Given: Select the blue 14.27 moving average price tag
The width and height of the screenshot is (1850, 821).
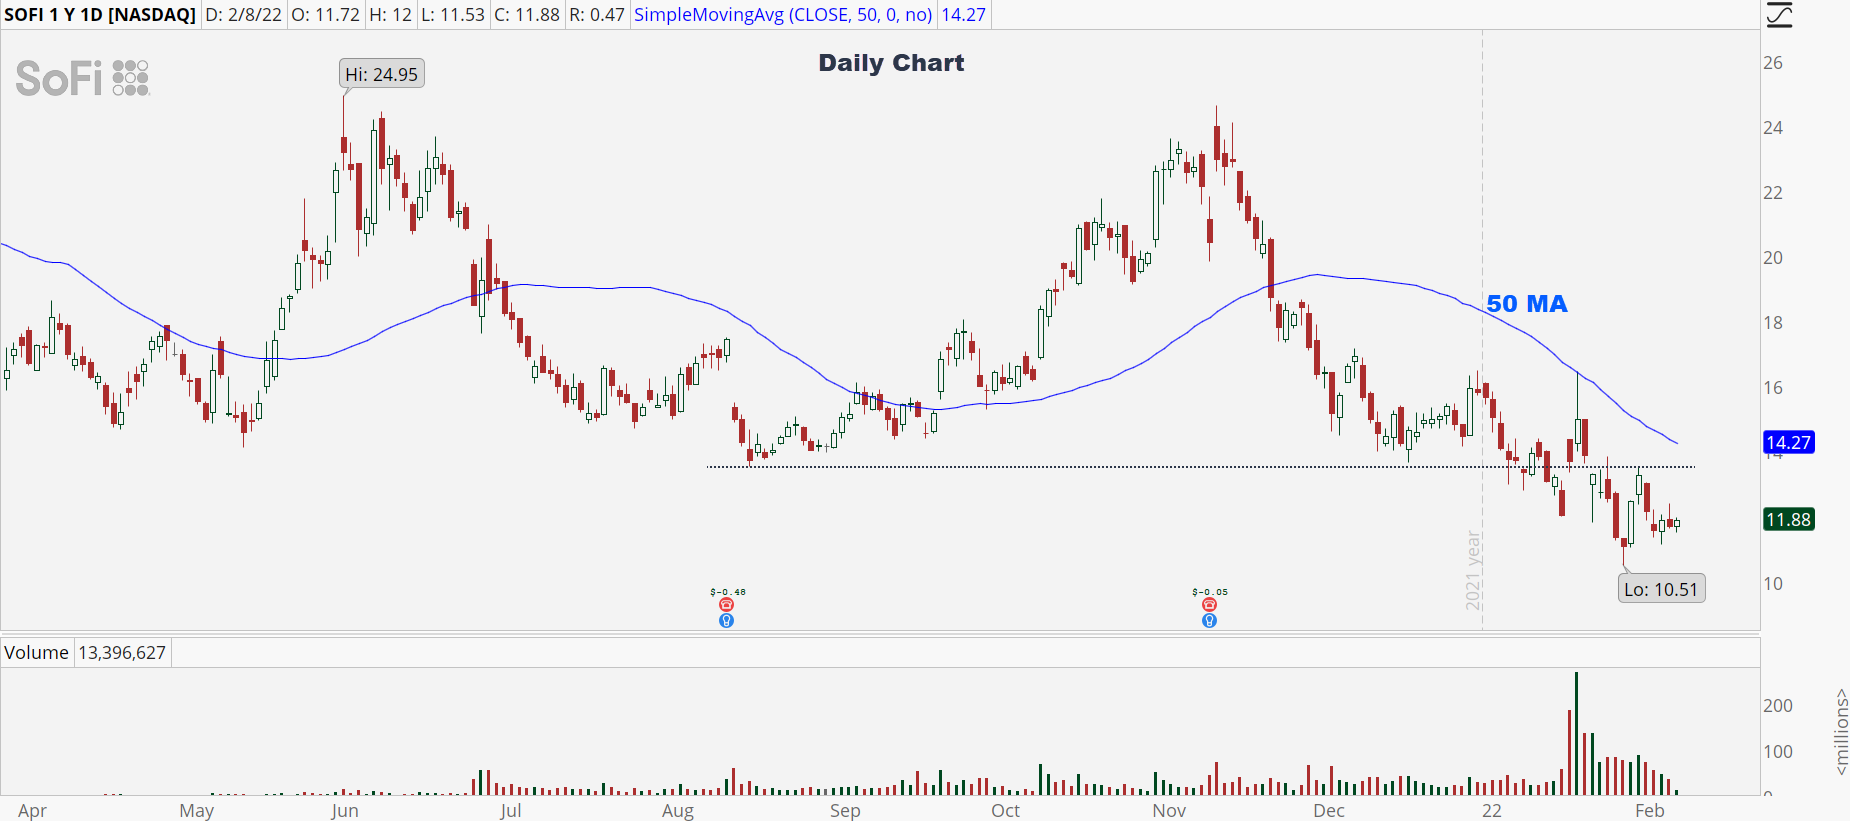Looking at the screenshot, I should pos(1789,442).
